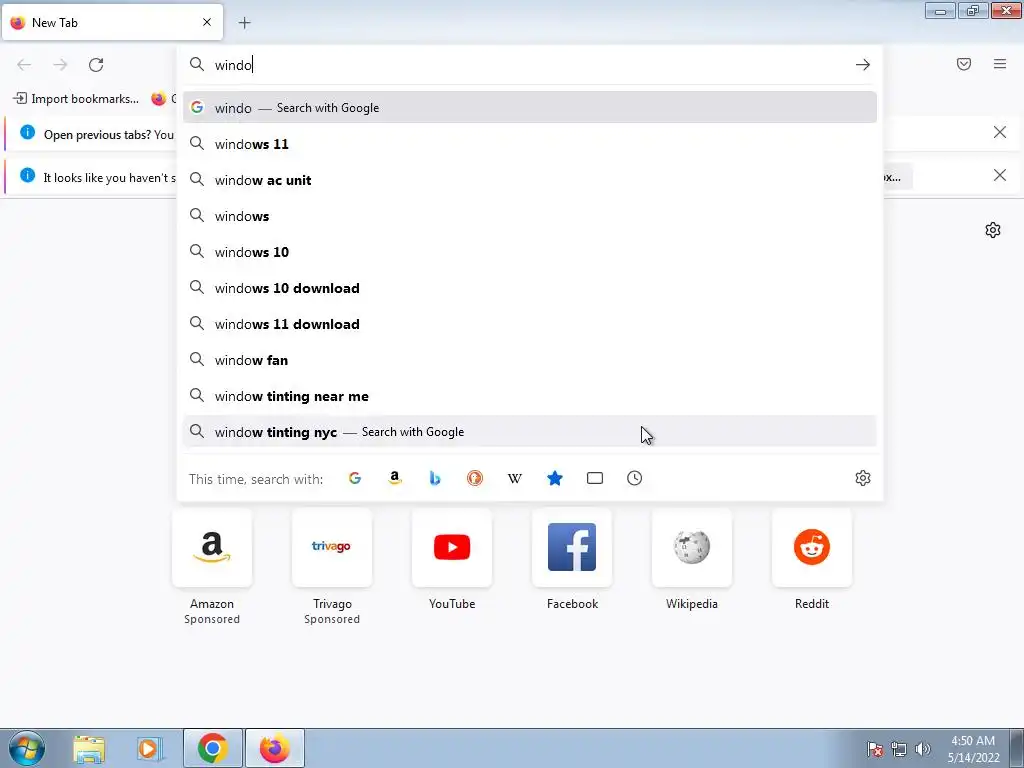Select 'windo — Search with Google' suggestion
Viewport: 1024px width, 768px height.
click(x=530, y=108)
